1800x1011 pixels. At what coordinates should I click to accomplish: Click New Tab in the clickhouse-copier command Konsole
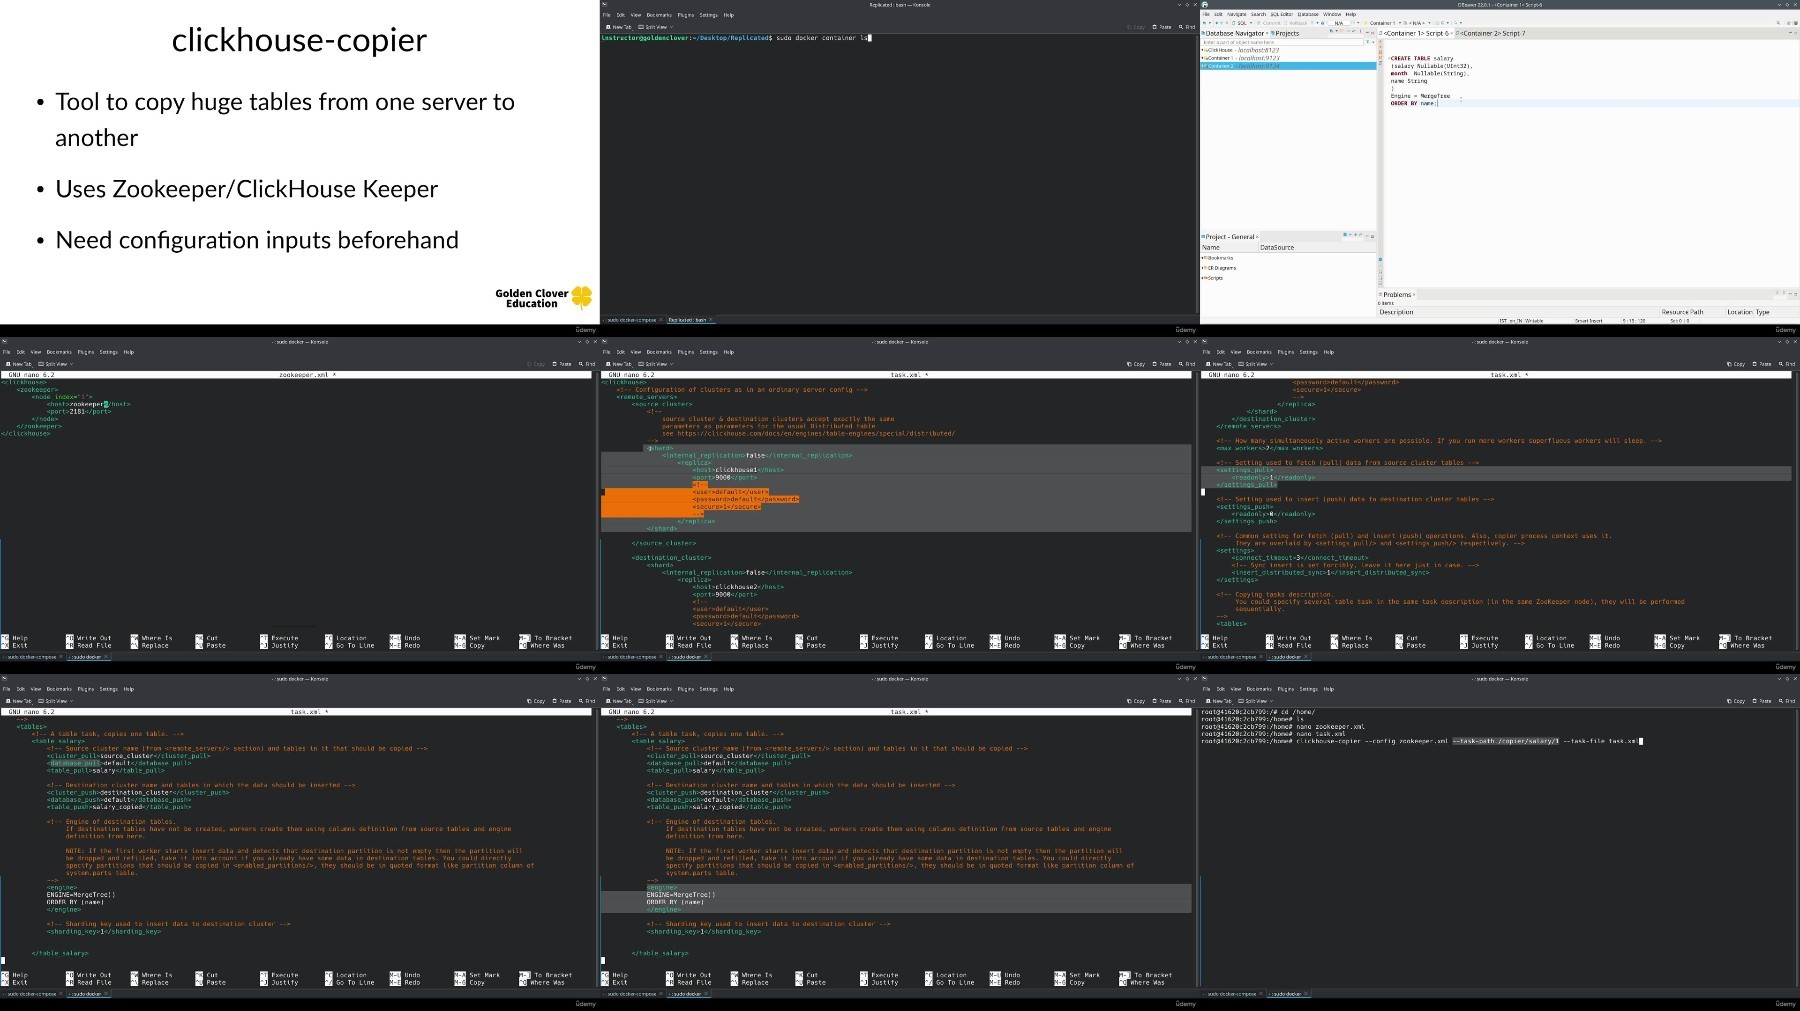pyautogui.click(x=1220, y=701)
